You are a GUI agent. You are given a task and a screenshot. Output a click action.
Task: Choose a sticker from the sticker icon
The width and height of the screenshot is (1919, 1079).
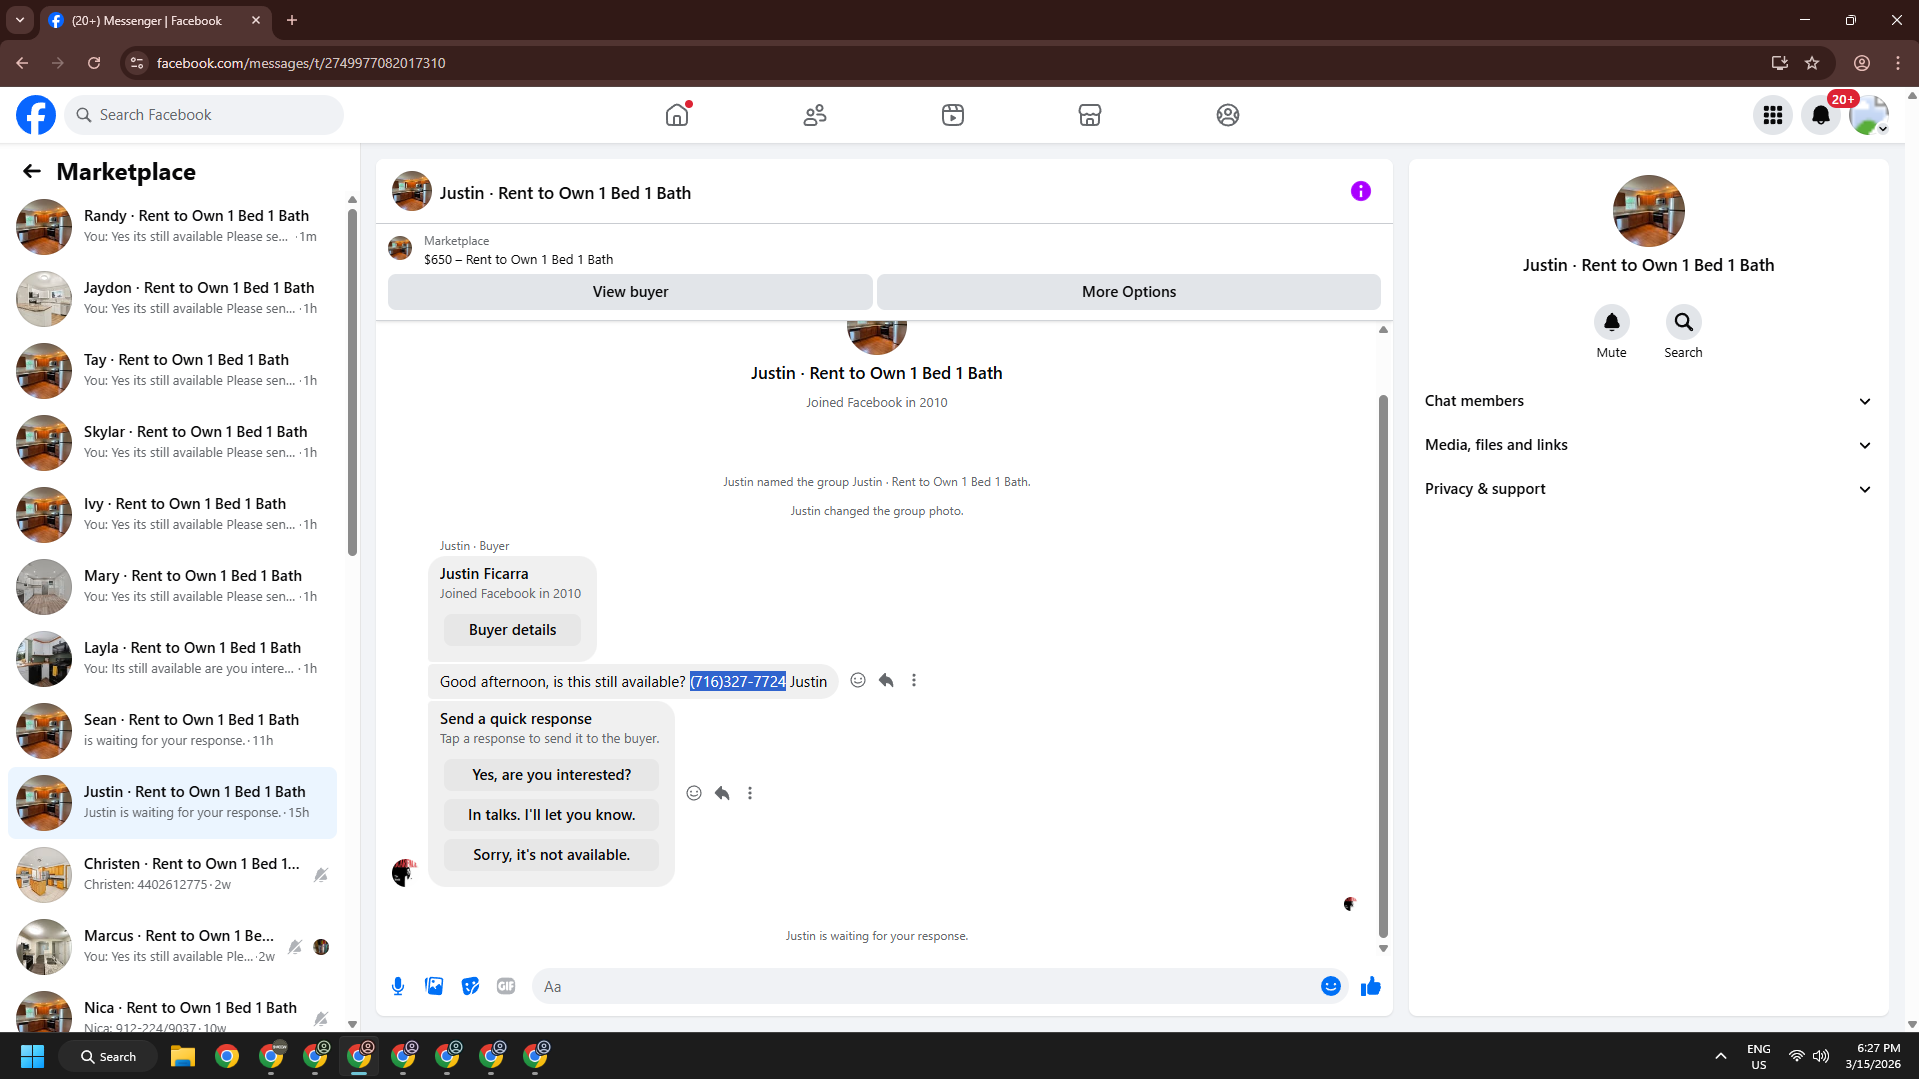coord(470,986)
